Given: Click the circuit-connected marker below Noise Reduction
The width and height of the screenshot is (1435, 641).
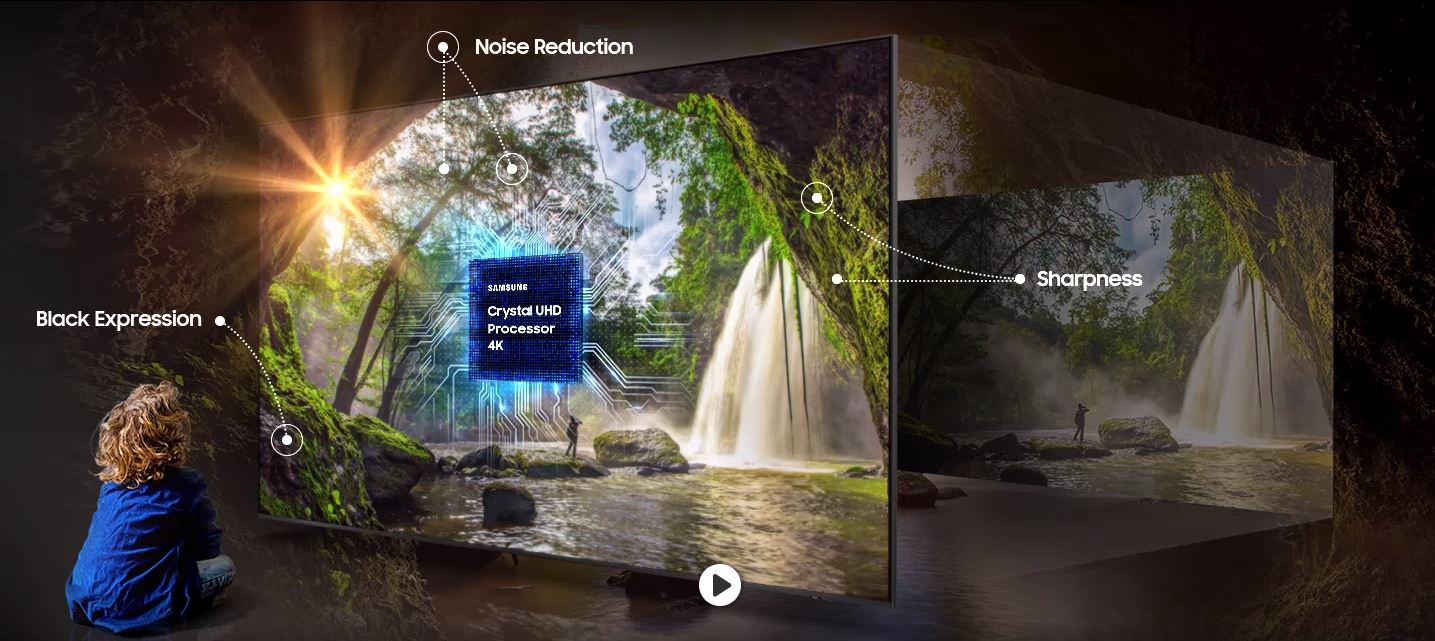Looking at the screenshot, I should pos(511,169).
